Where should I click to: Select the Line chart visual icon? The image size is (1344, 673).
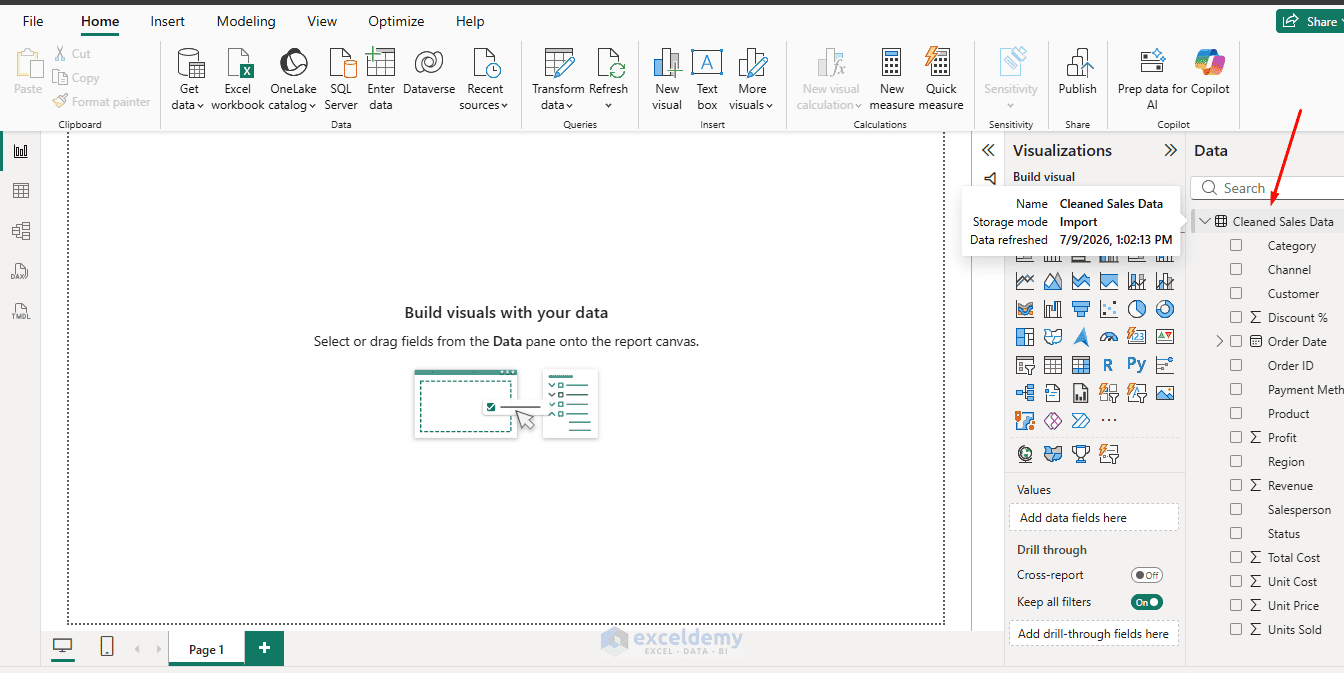pos(1025,281)
